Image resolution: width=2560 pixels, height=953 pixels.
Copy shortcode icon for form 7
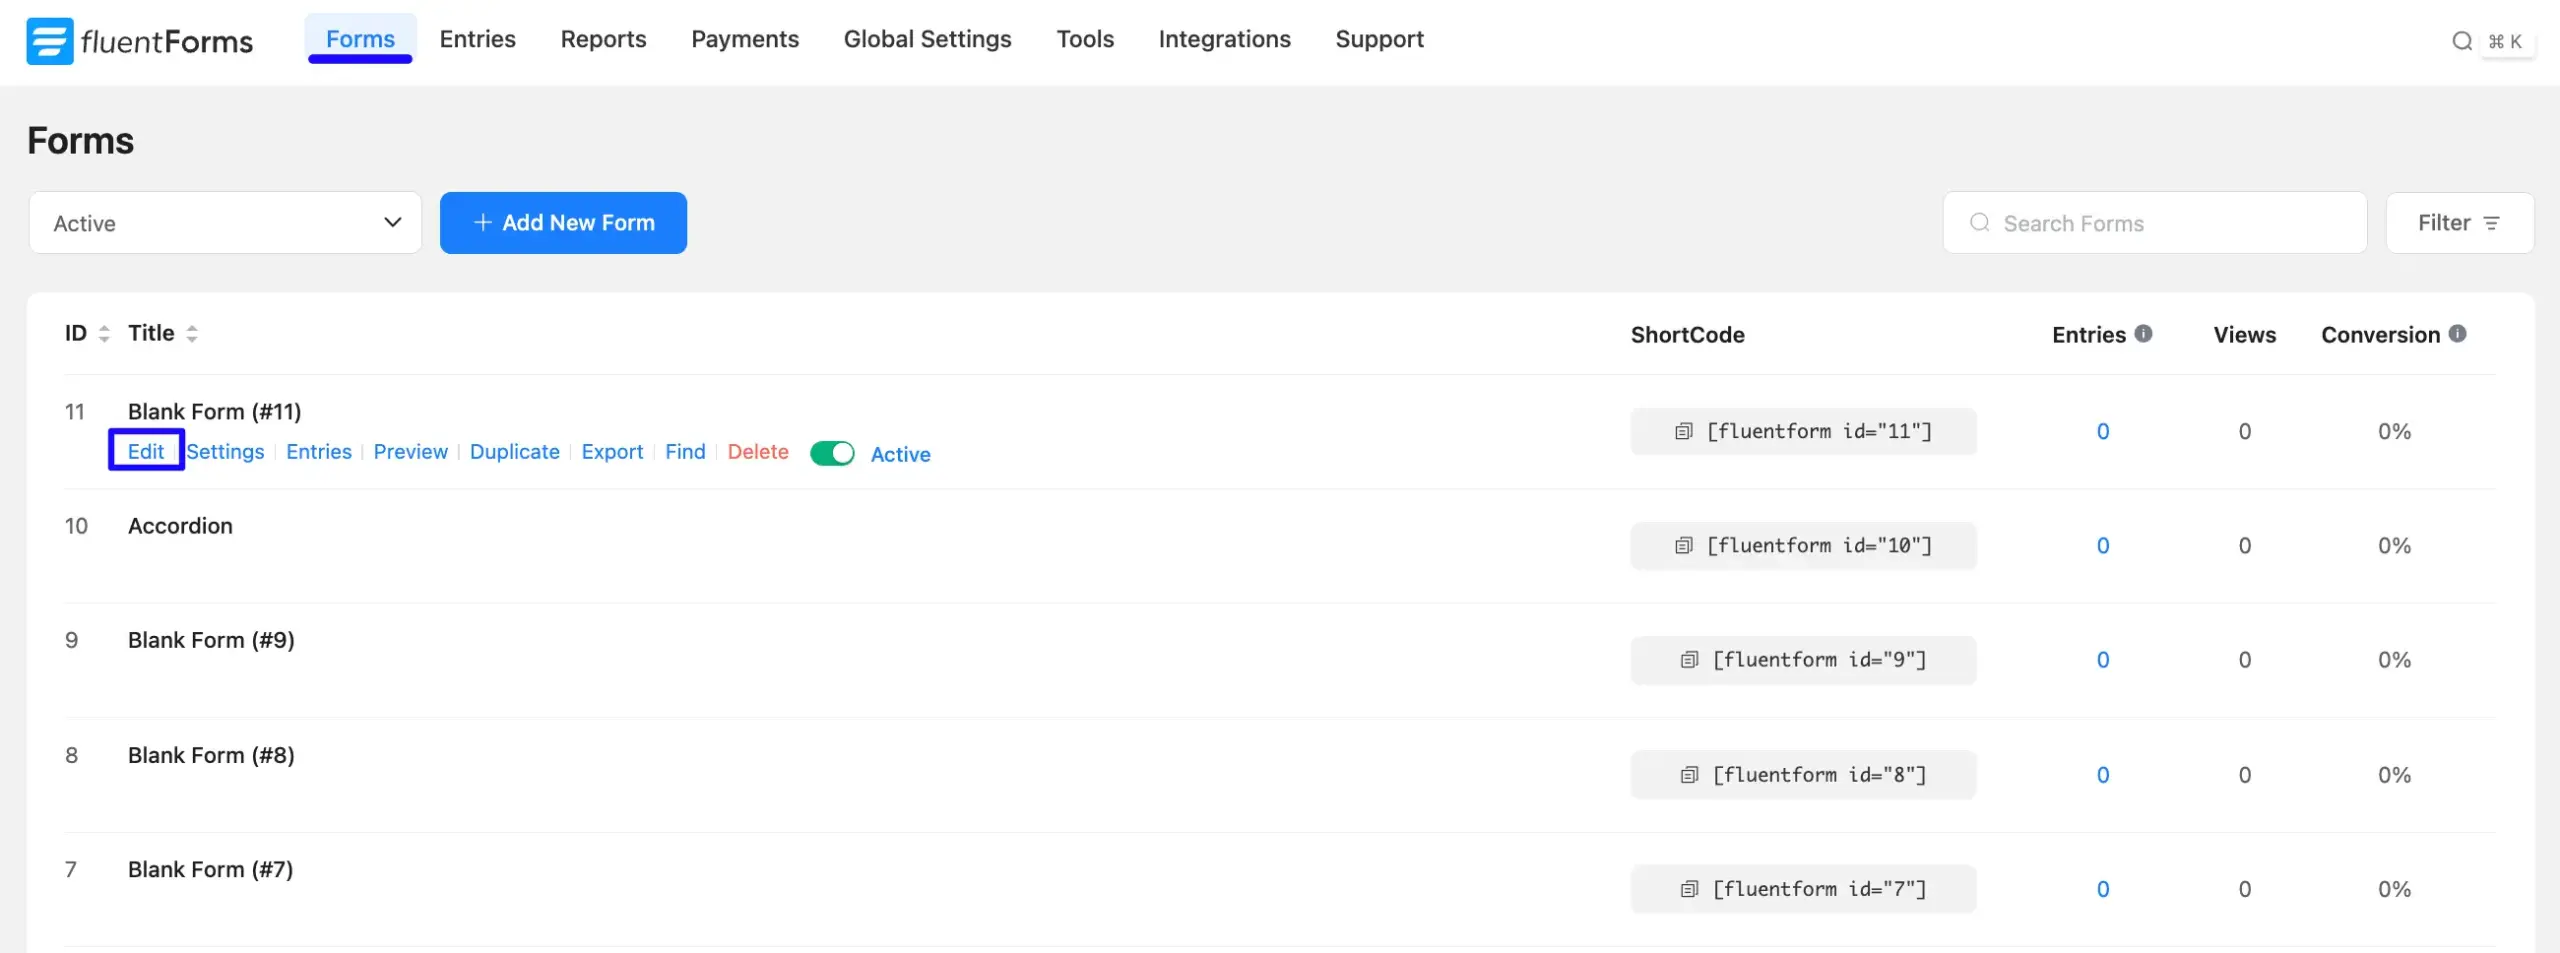pos(1689,889)
